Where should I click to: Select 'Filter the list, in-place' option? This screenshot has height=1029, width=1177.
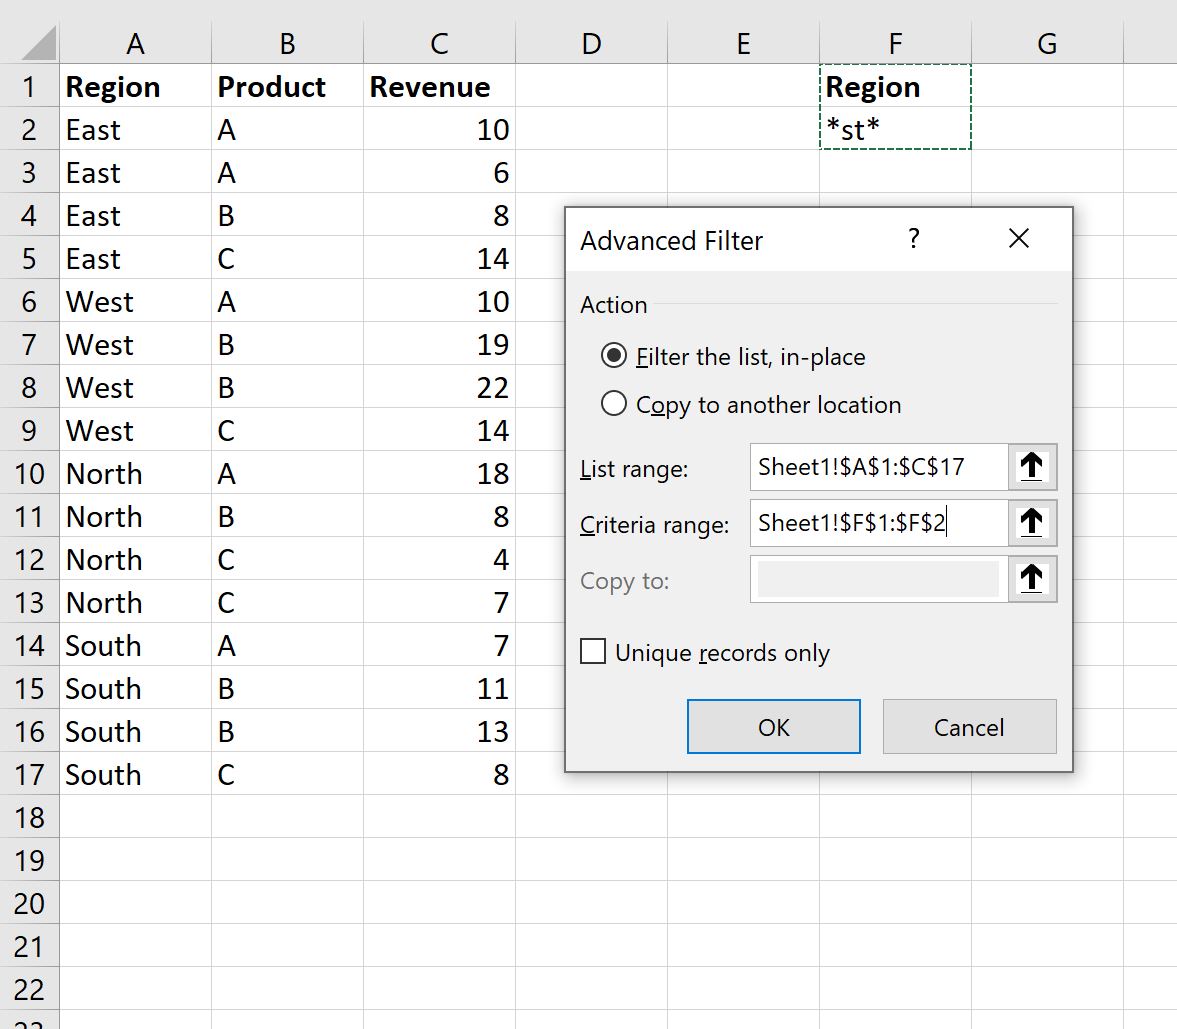[x=612, y=356]
